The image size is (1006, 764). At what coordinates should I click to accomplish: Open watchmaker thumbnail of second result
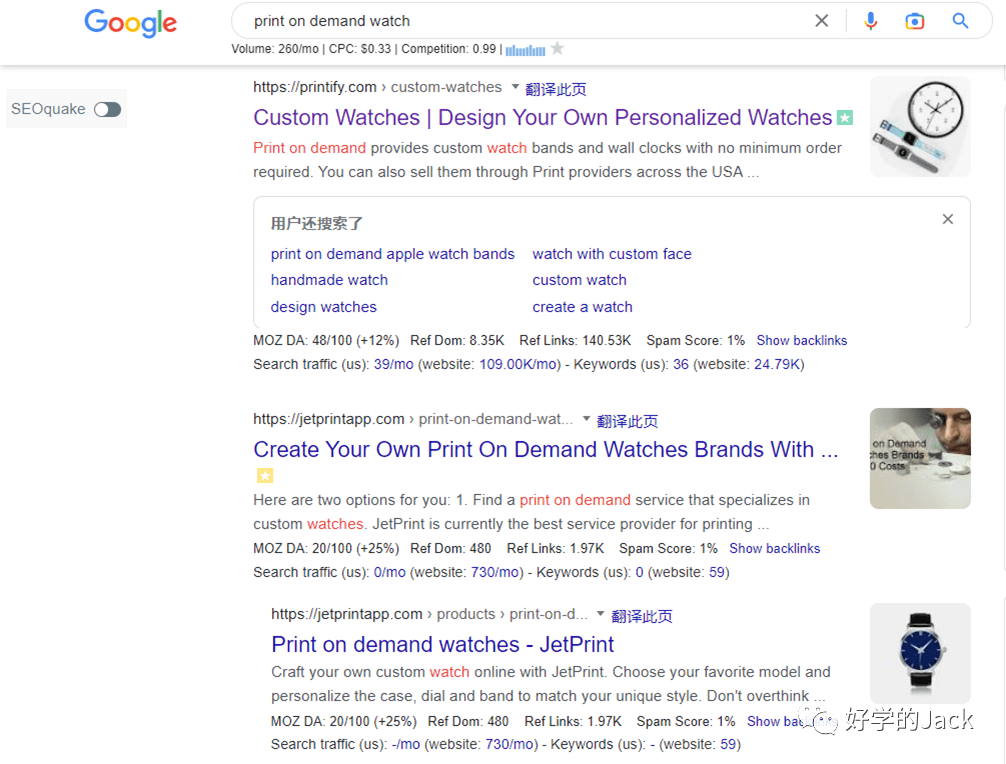(x=920, y=459)
